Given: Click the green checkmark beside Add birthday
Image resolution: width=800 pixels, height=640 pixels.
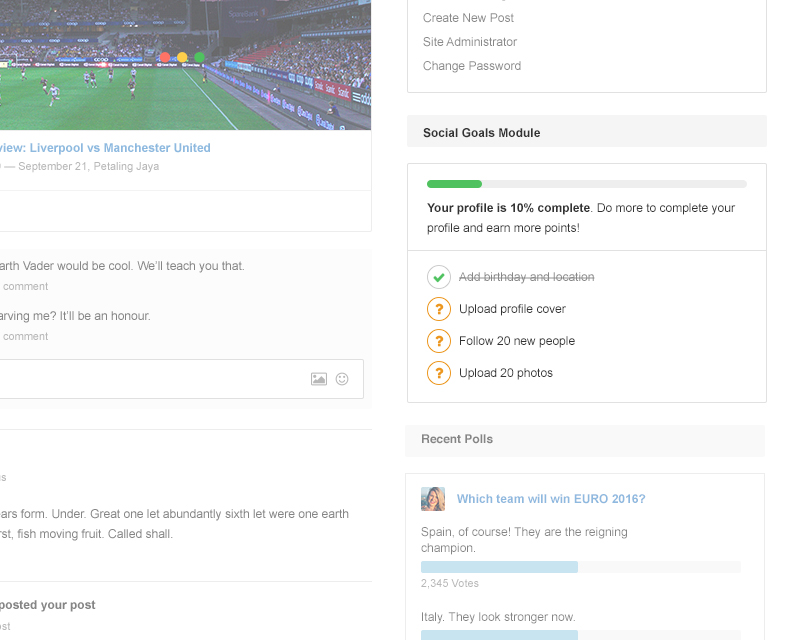Looking at the screenshot, I should (x=438, y=277).
